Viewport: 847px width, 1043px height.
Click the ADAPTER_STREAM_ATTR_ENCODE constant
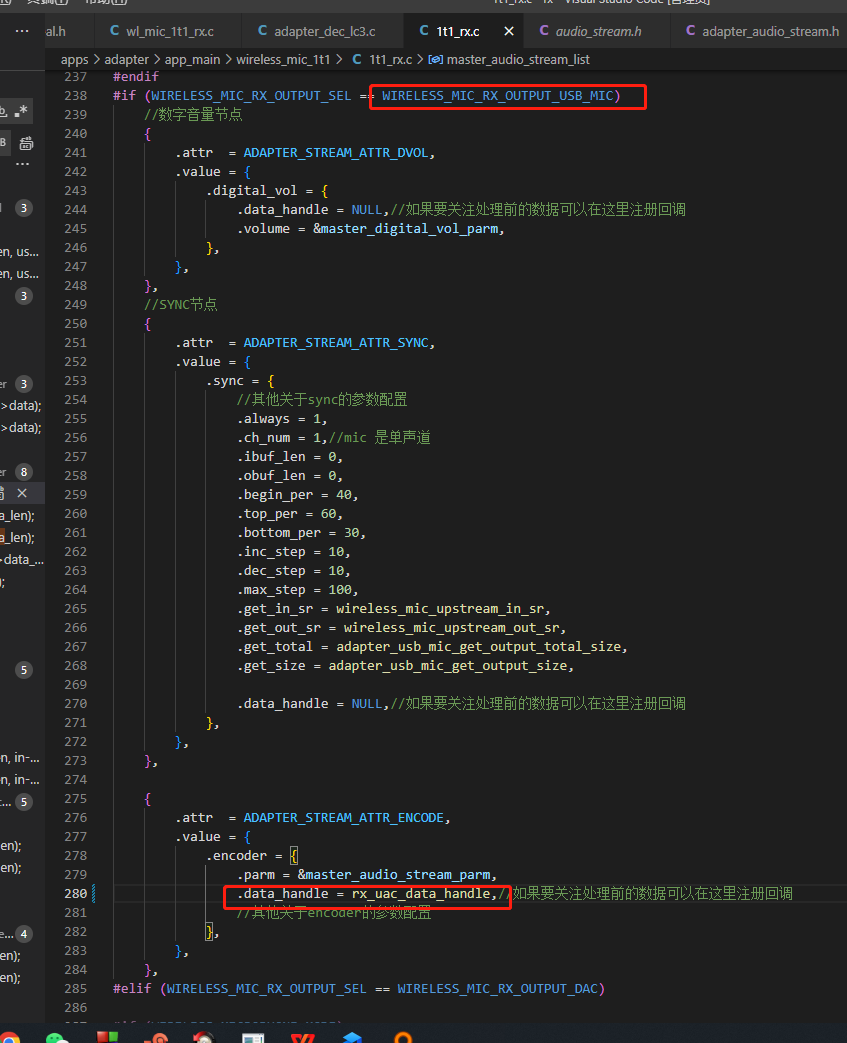(x=343, y=818)
